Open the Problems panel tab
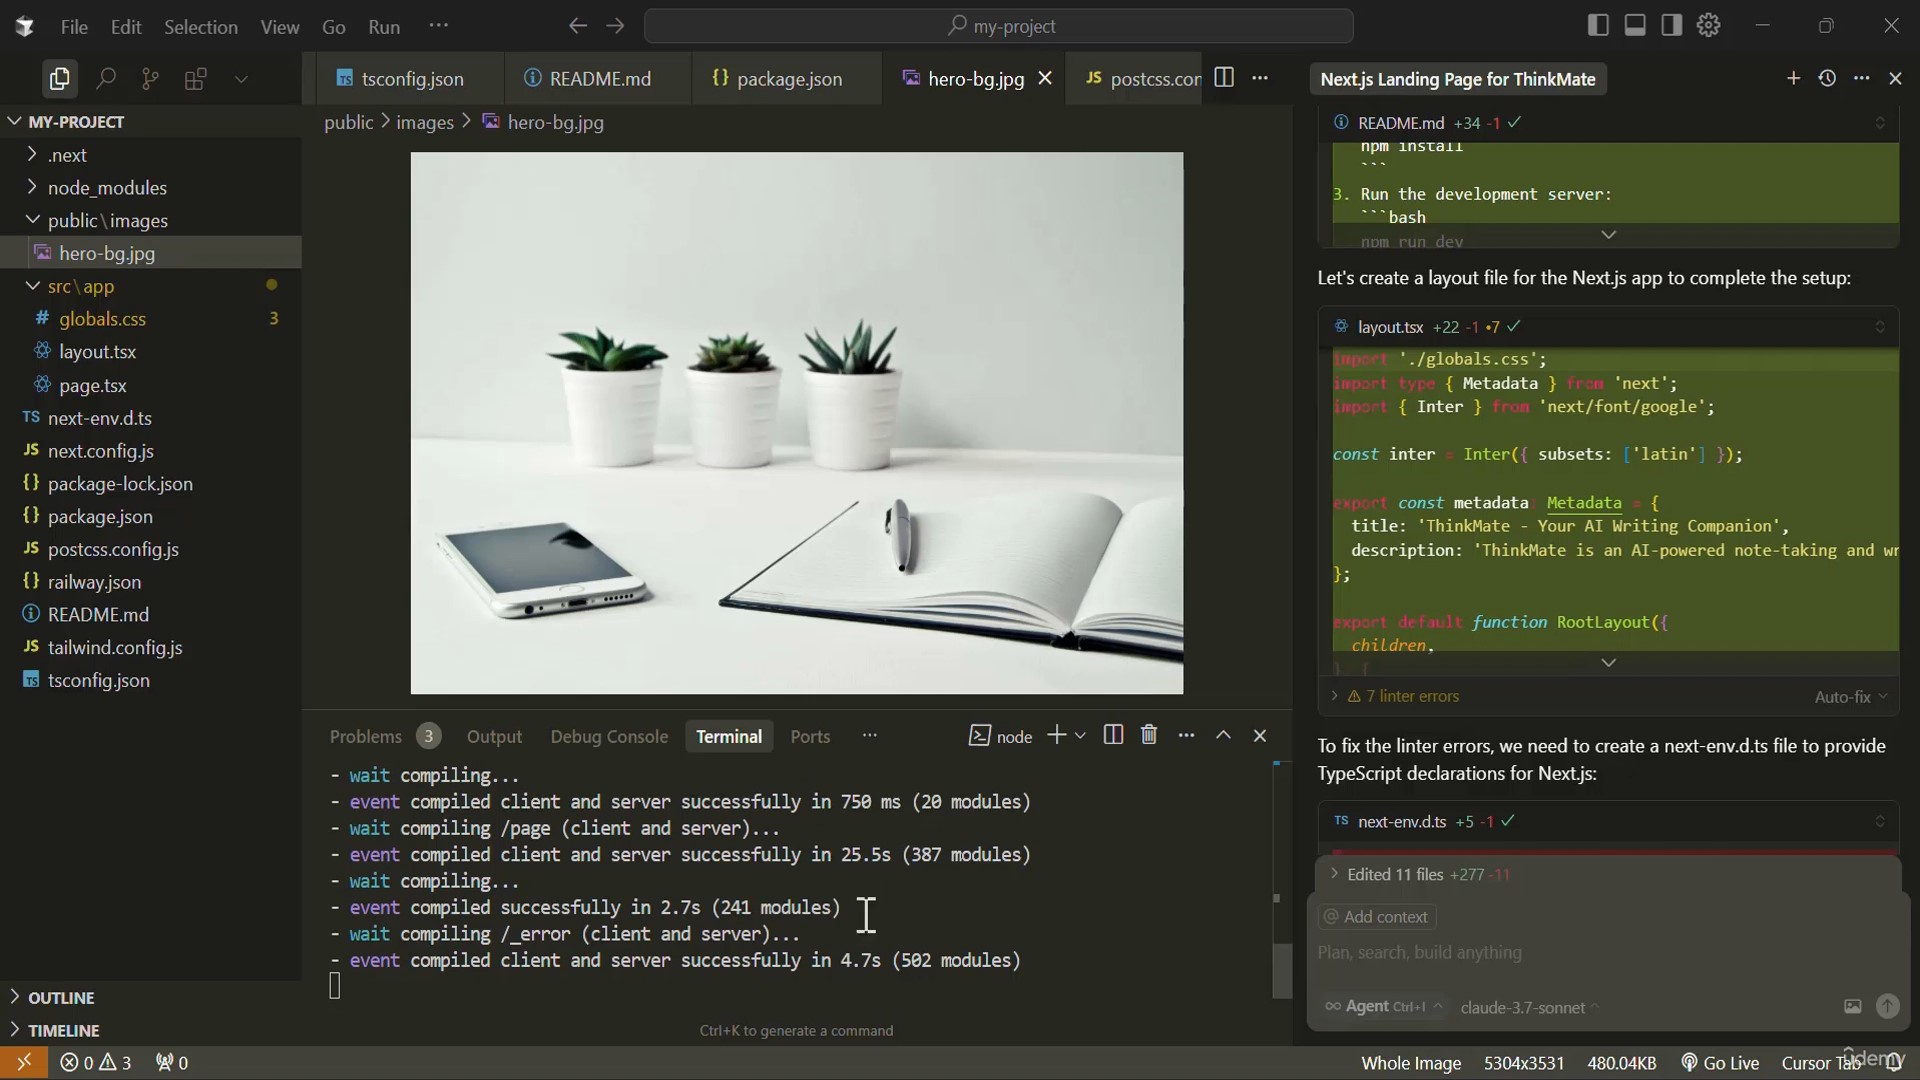 tap(384, 736)
